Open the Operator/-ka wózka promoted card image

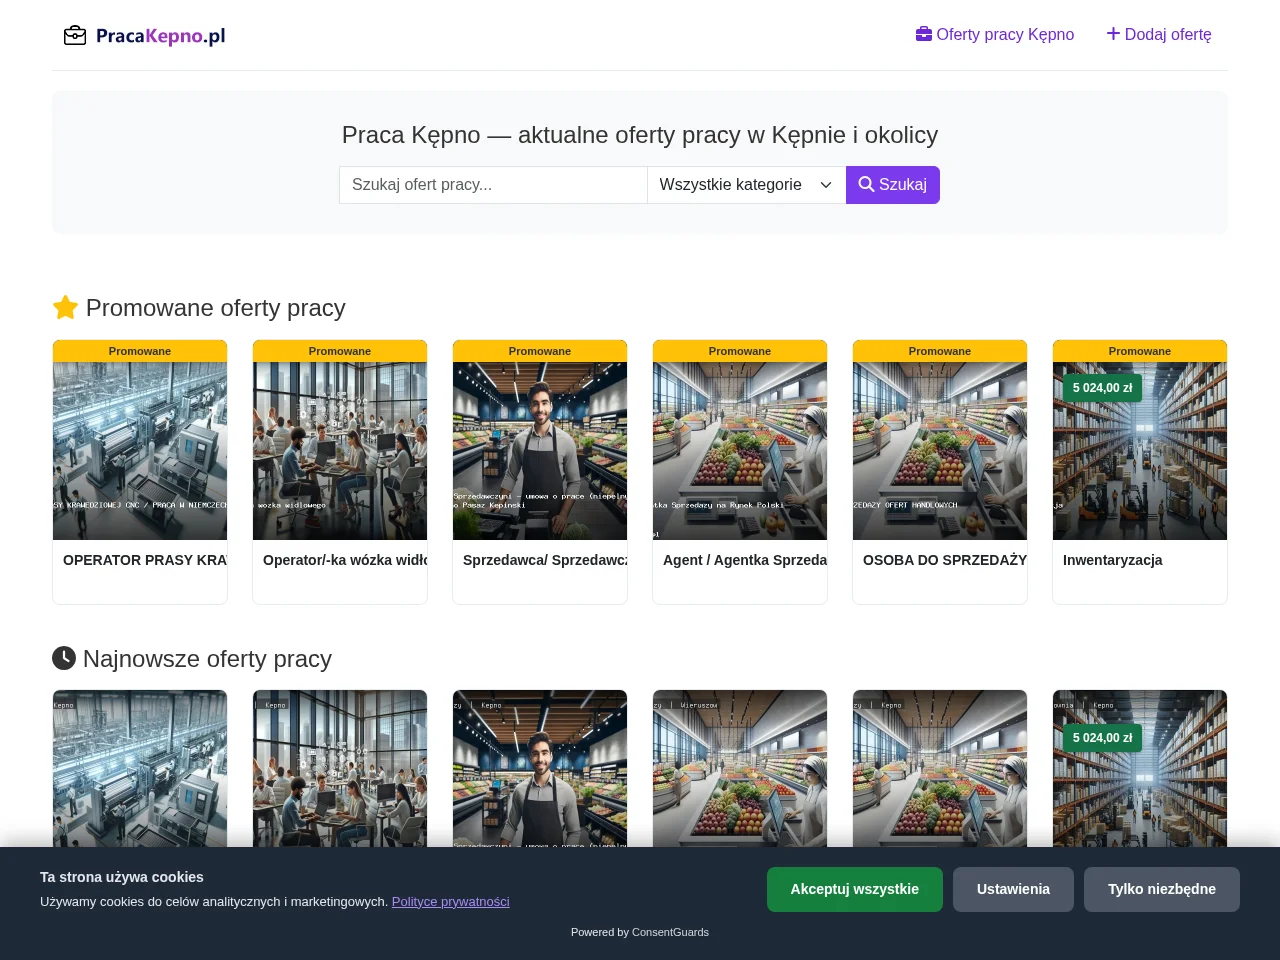point(340,451)
